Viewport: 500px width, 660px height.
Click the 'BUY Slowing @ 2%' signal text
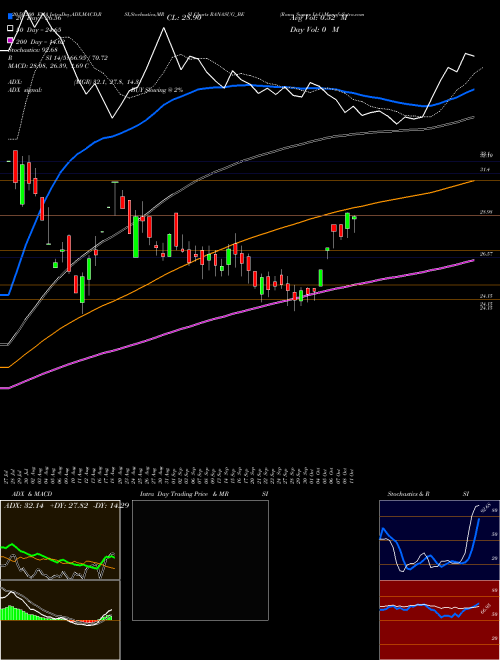point(157,90)
